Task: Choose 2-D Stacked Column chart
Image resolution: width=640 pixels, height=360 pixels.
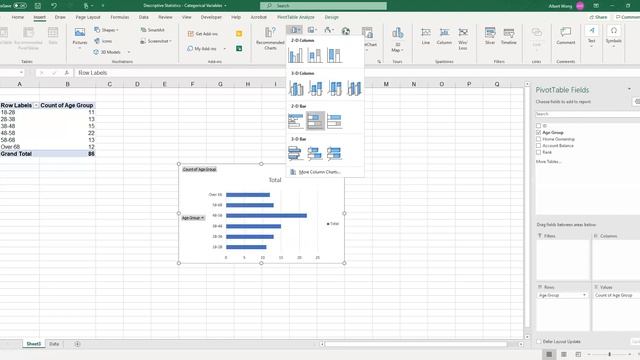Action: [x=315, y=55]
